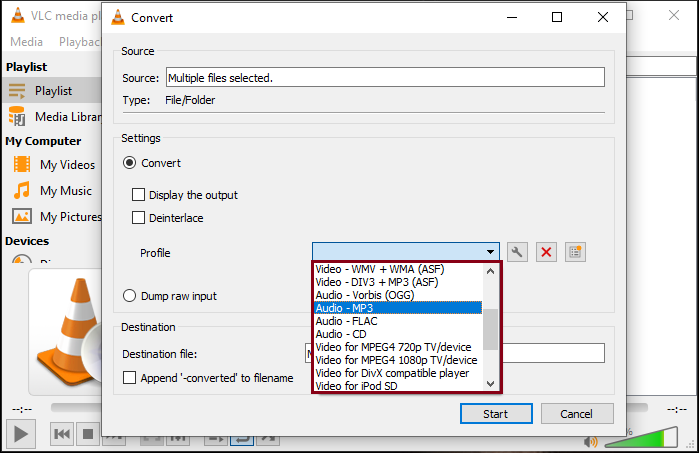
Task: Minimize the Convert dialog
Action: 512,17
